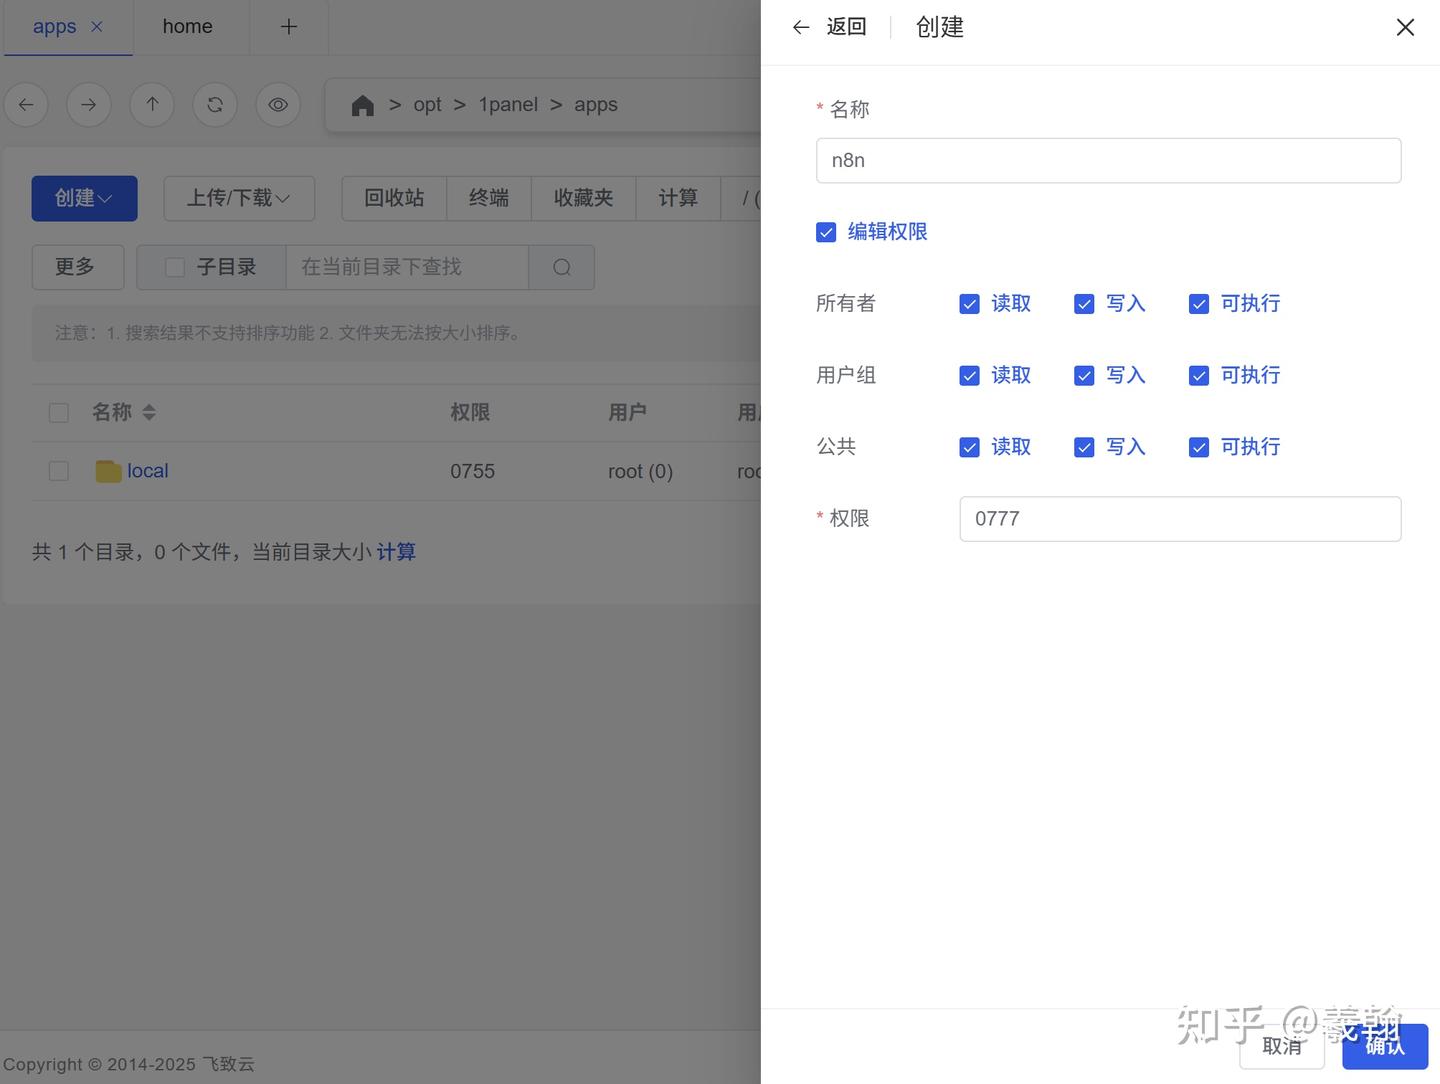
Task: Click the forward navigation arrow icon
Action: pyautogui.click(x=88, y=104)
